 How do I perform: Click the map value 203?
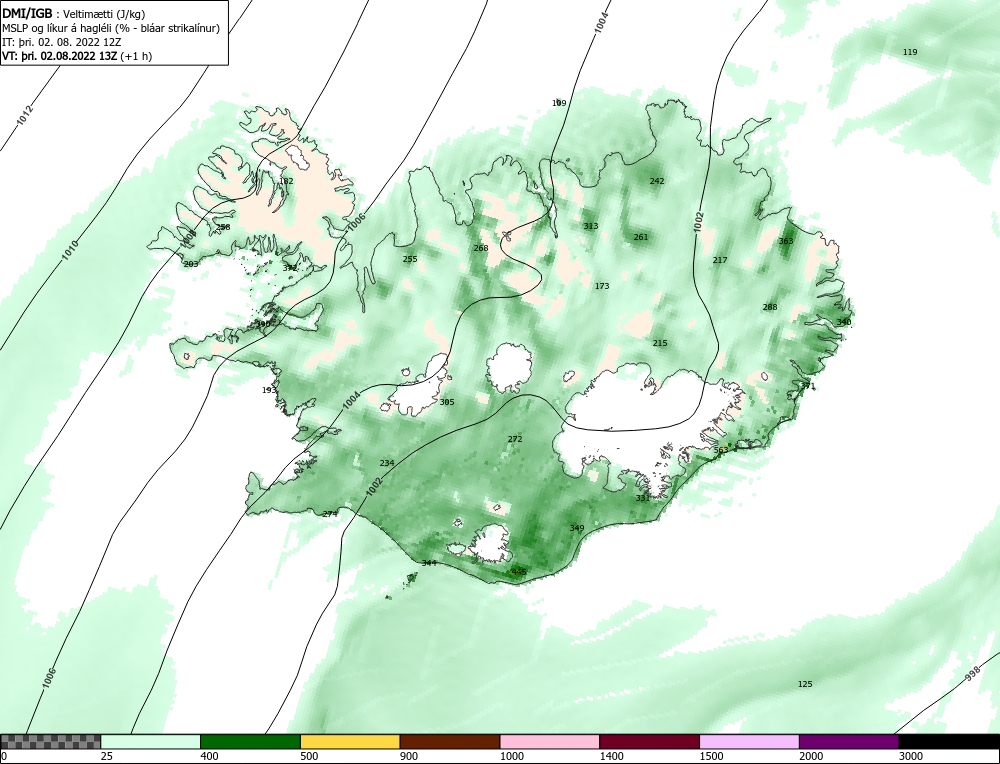(191, 264)
